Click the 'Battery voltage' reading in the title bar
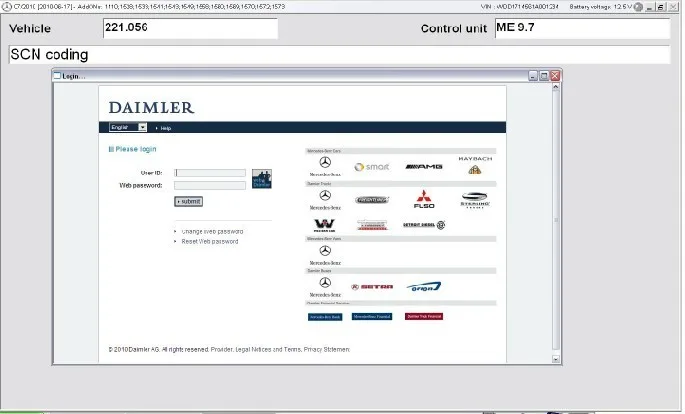This screenshot has width=685, height=414. point(601,7)
